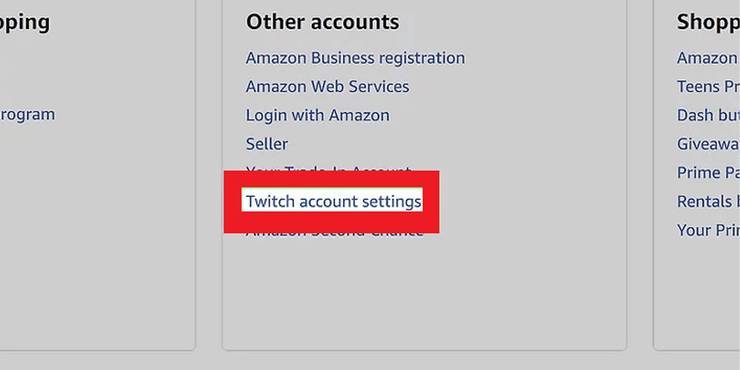Click empty space in the Other accounts card

coord(425,293)
